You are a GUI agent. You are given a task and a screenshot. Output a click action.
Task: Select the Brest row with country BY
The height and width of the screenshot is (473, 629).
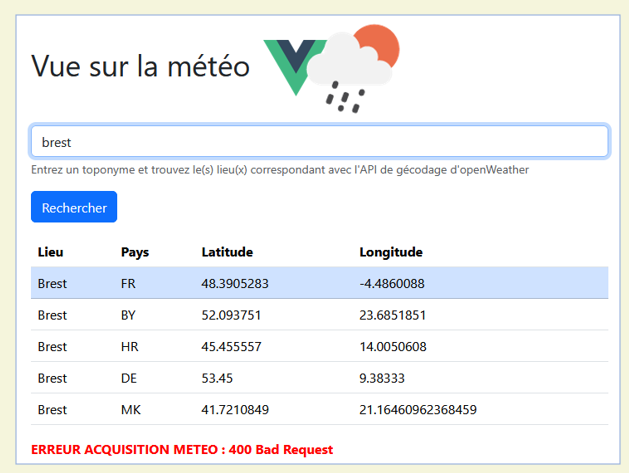(x=319, y=315)
